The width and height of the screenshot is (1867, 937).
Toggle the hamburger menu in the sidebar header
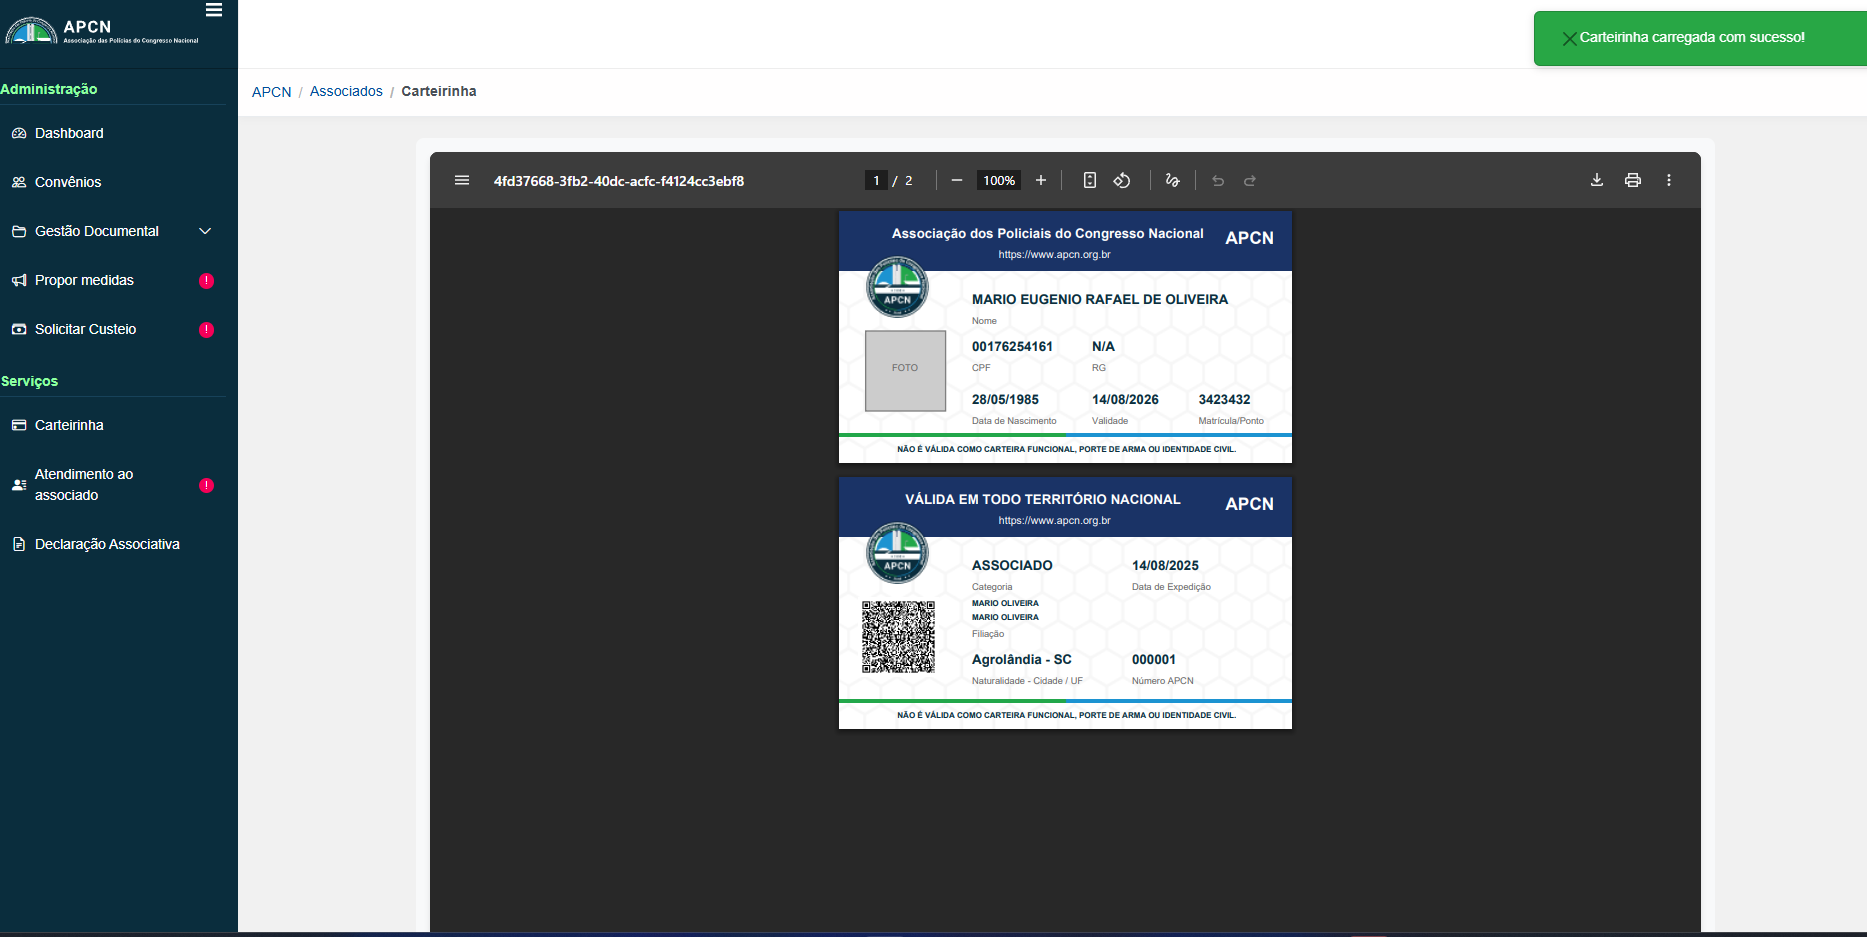214,10
